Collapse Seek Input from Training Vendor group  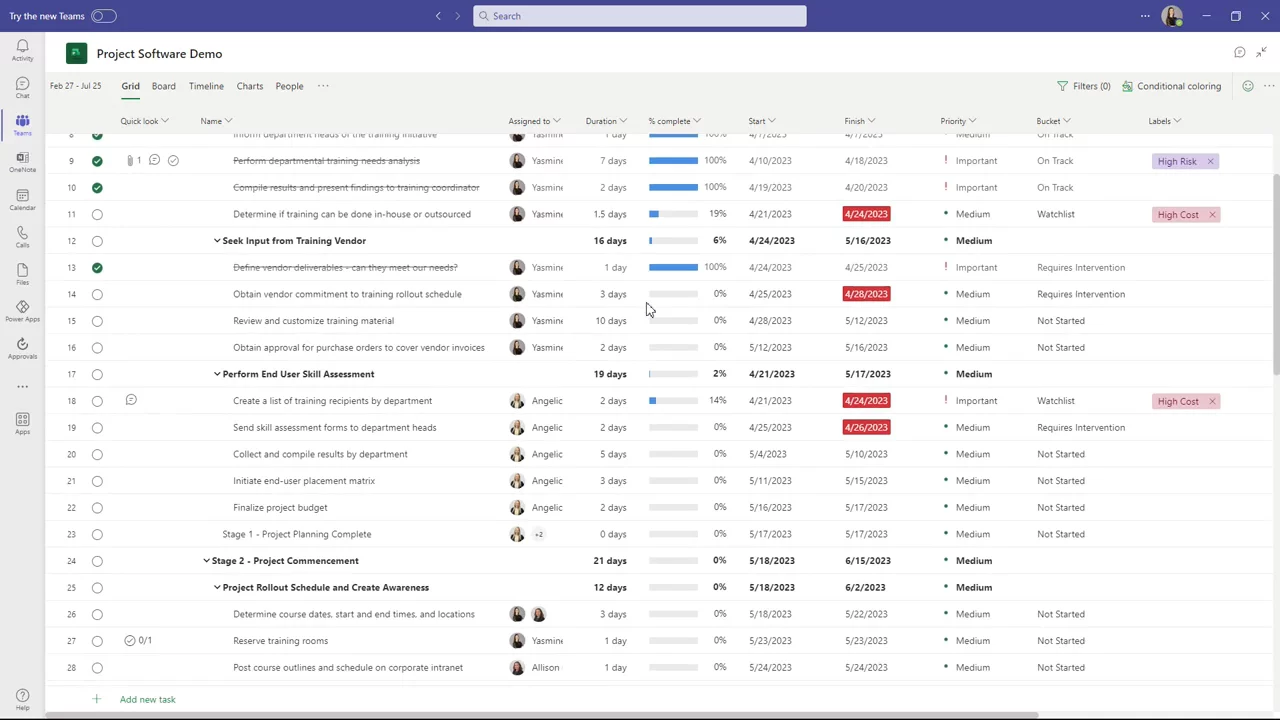[x=217, y=241]
